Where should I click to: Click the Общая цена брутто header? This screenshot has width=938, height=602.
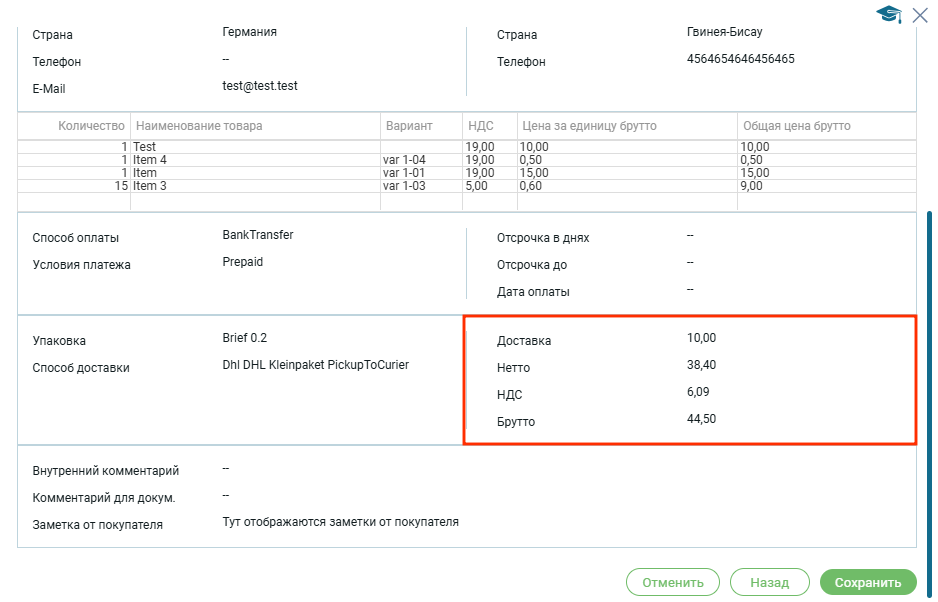pyautogui.click(x=796, y=126)
